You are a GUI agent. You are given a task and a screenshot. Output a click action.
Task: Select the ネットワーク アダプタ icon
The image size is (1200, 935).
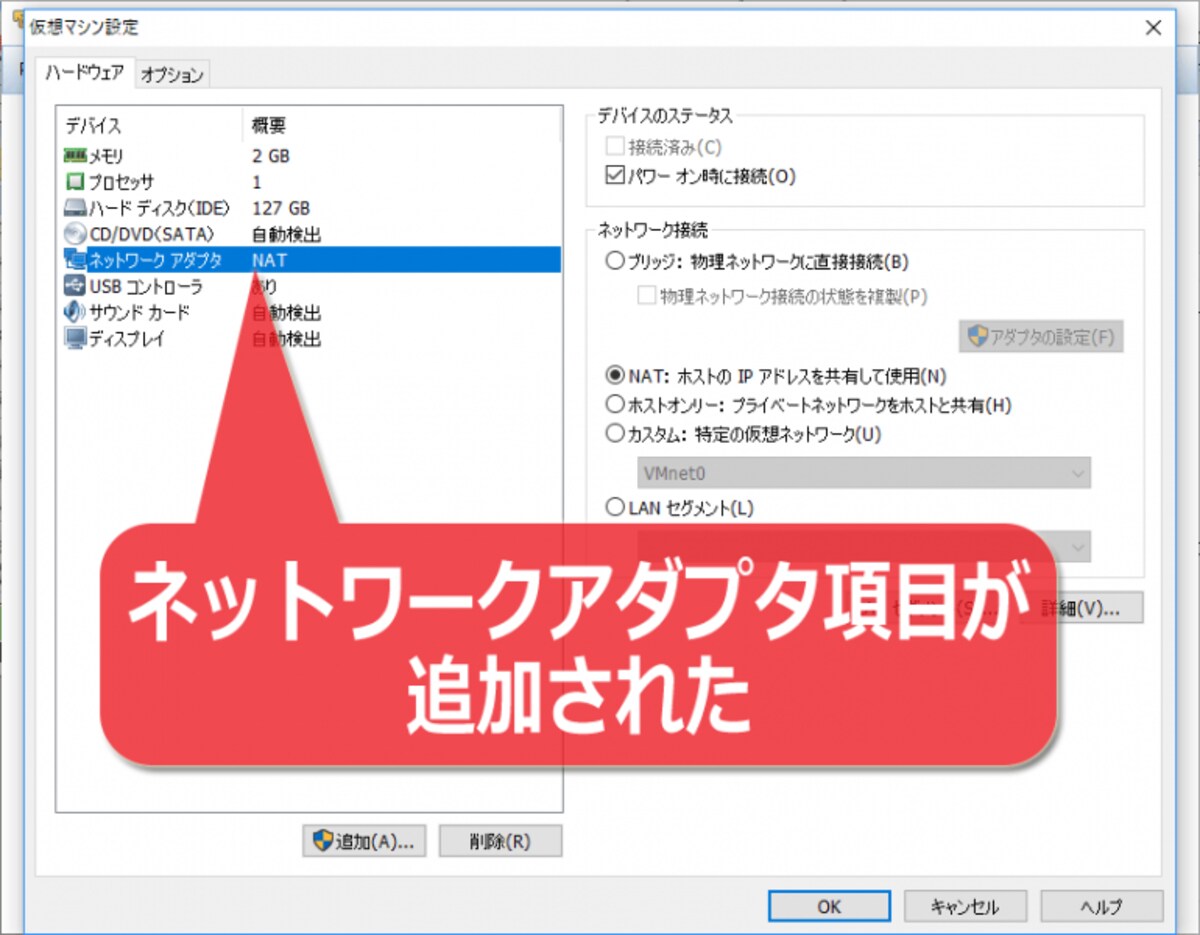[75, 260]
